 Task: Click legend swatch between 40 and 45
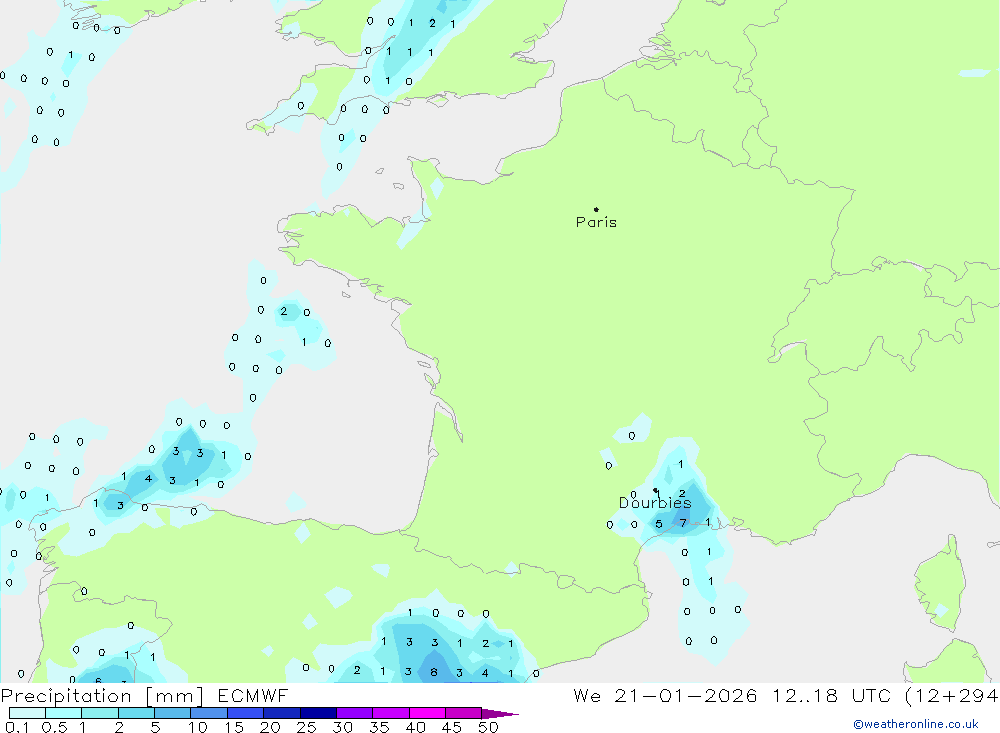(427, 713)
